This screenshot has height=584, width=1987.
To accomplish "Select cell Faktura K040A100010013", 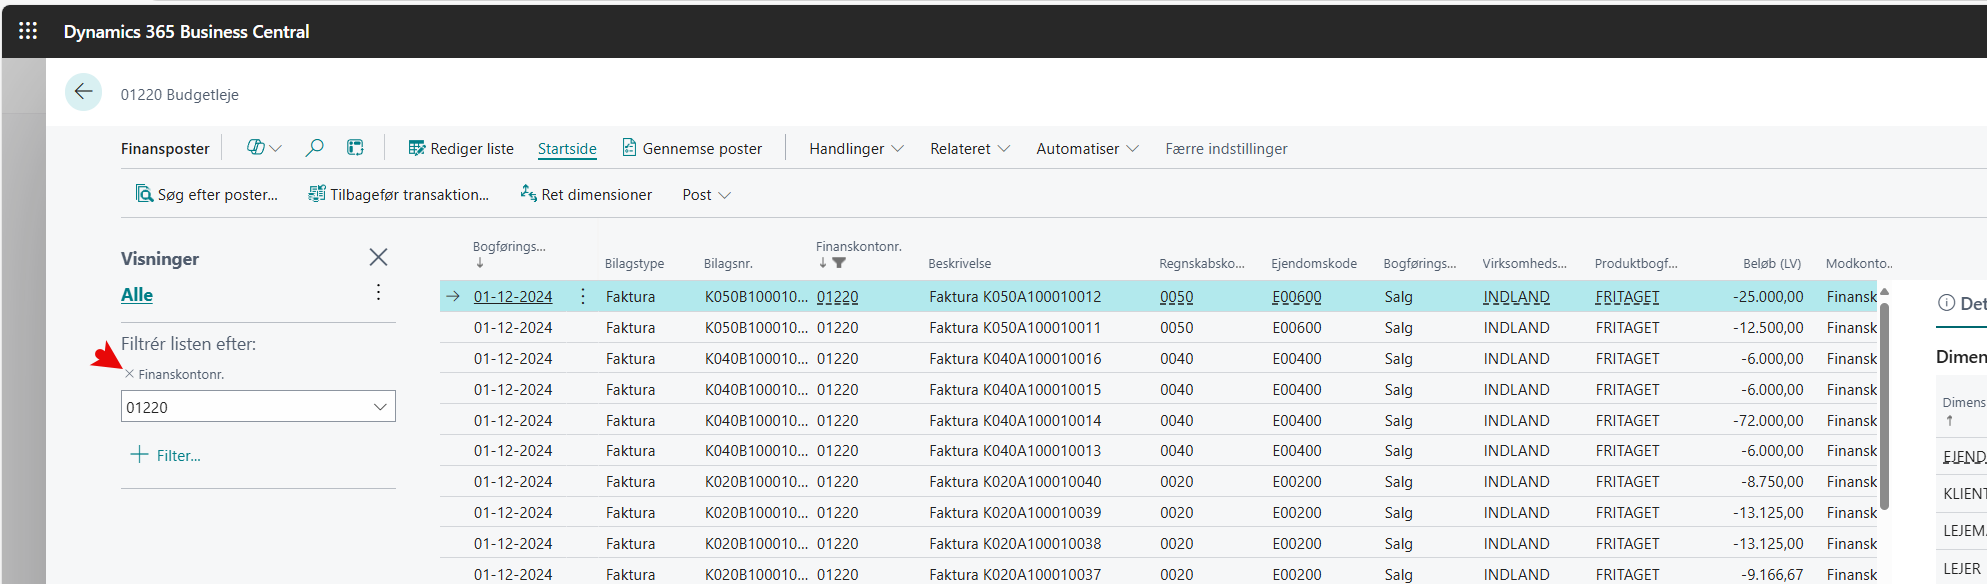I will pyautogui.click(x=1015, y=450).
